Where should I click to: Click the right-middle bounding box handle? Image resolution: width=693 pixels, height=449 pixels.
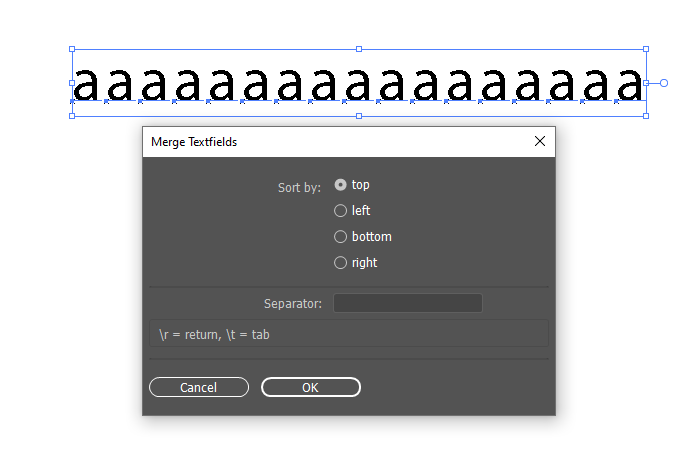[x=646, y=82]
